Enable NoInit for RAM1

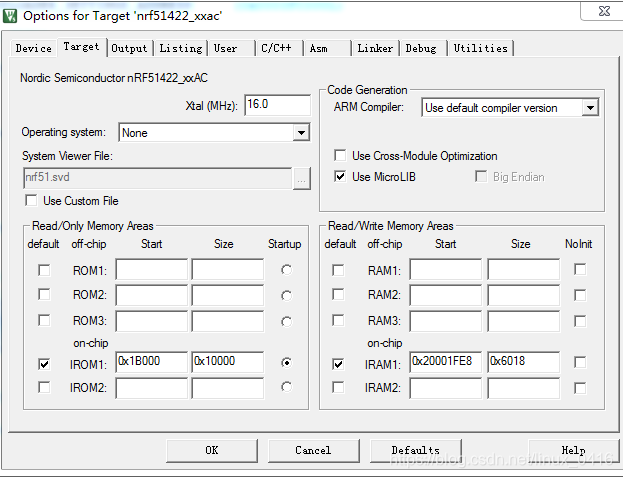580,269
